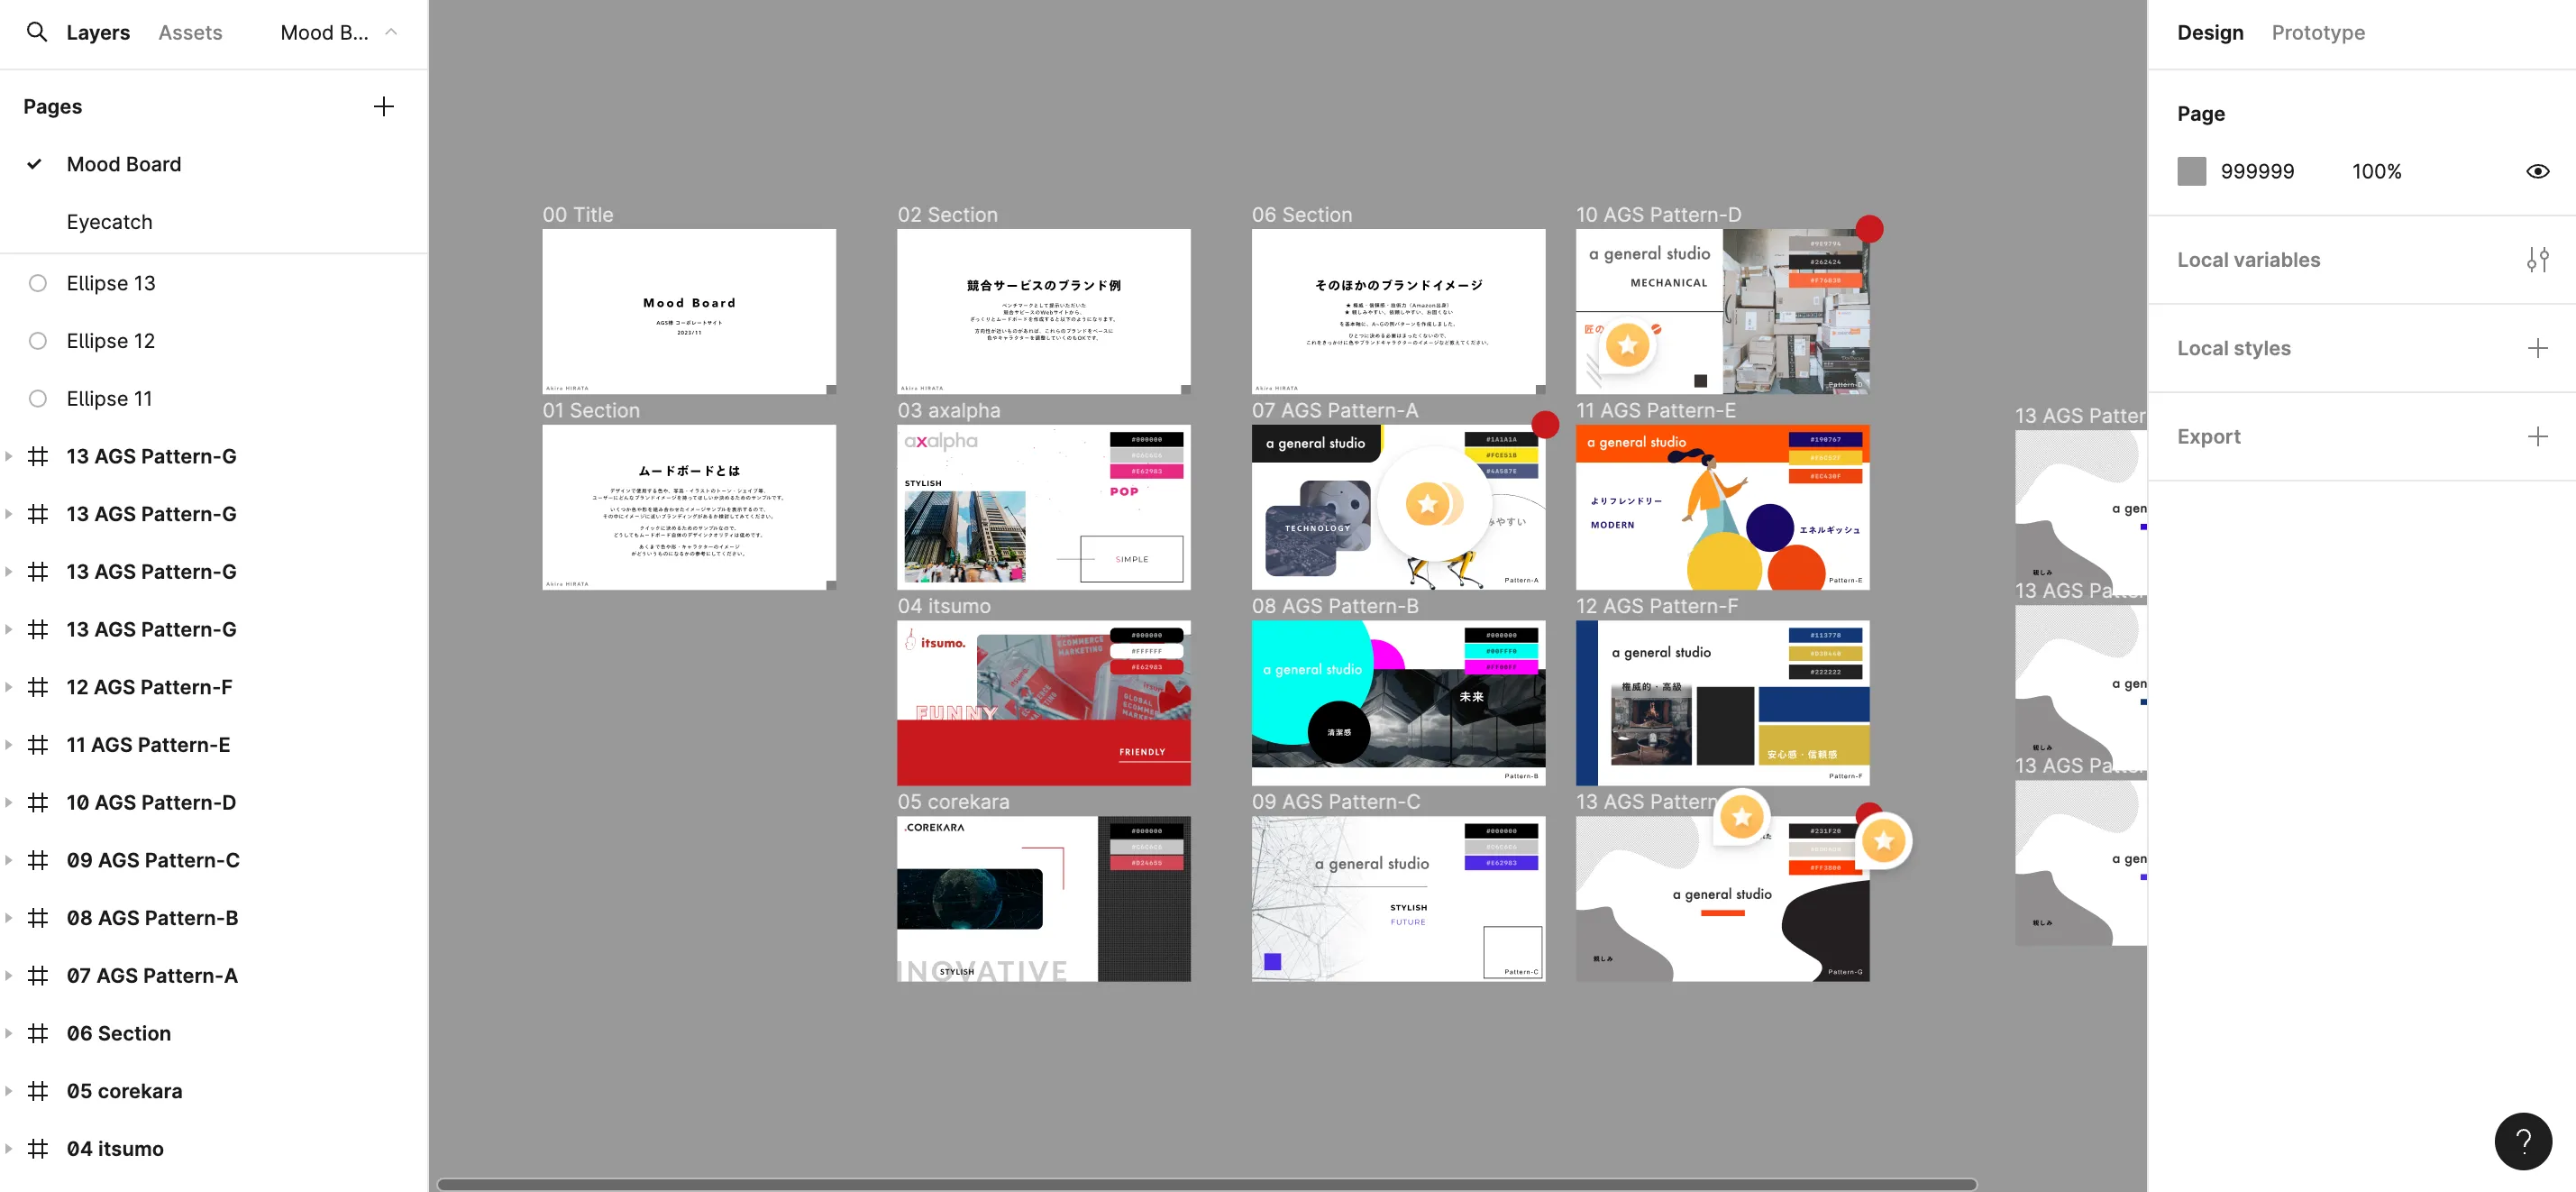Expand the 07 AGS Pattern-A layer
This screenshot has height=1192, width=2576.
click(9, 975)
